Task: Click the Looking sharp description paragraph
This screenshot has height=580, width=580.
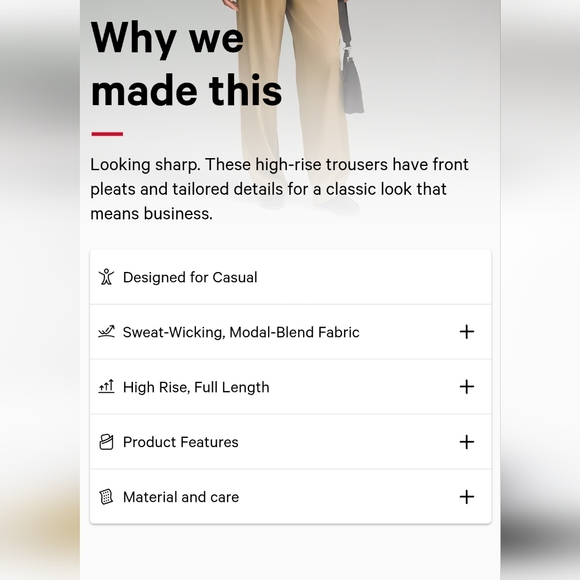Action: [x=279, y=189]
